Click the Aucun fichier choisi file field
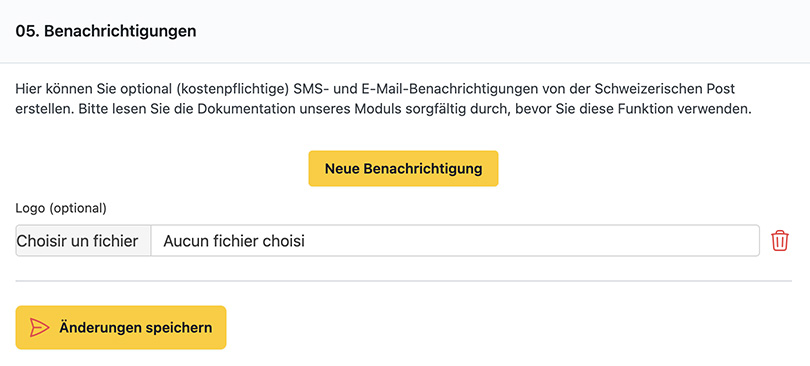This screenshot has width=810, height=366. pyautogui.click(x=455, y=241)
